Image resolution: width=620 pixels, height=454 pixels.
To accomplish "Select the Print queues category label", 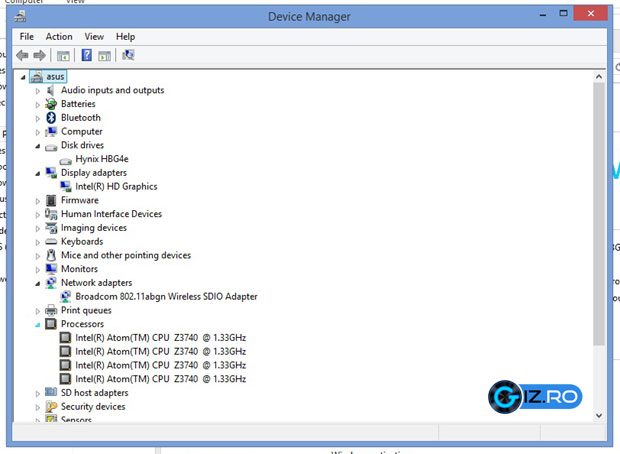I will tap(86, 310).
